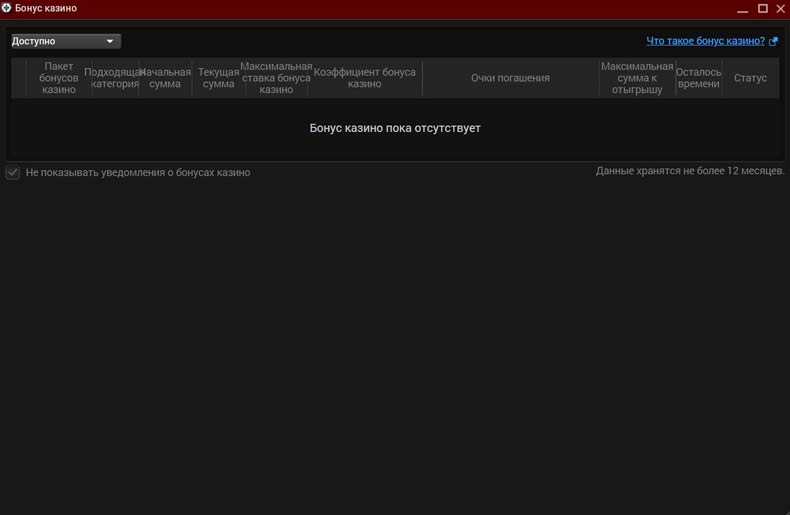The image size is (790, 515).
Task: Sort by 'Коэффициент бонуса казино' column
Action: point(365,78)
